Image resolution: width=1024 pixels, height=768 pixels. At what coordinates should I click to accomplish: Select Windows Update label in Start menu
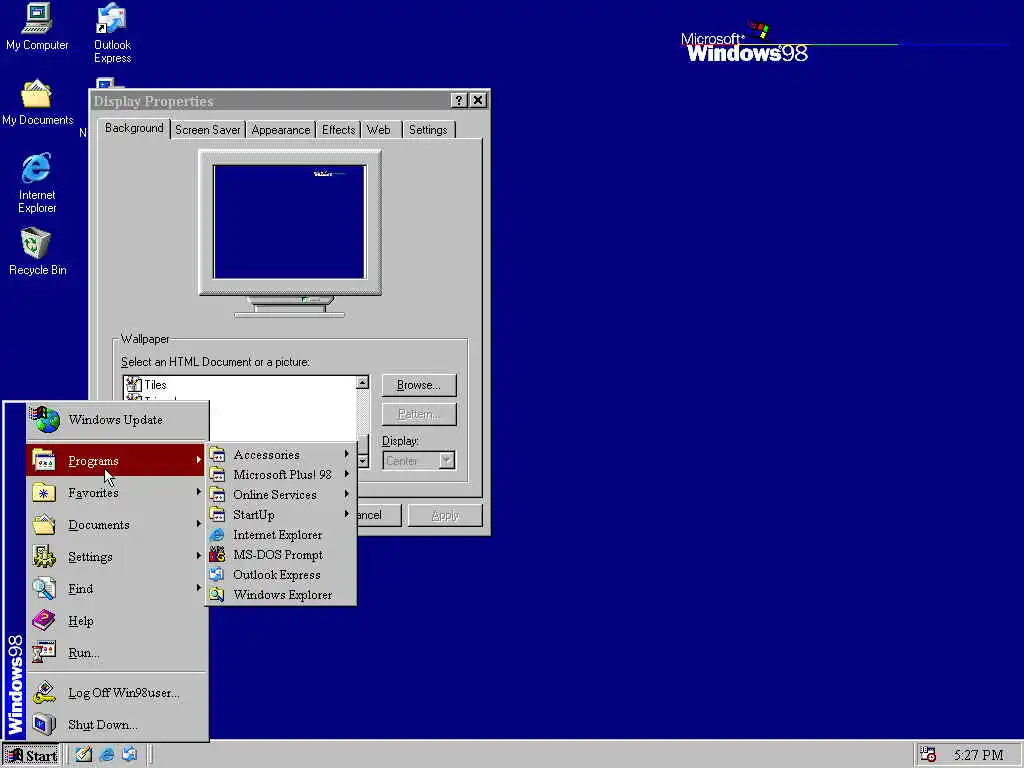pyautogui.click(x=116, y=420)
